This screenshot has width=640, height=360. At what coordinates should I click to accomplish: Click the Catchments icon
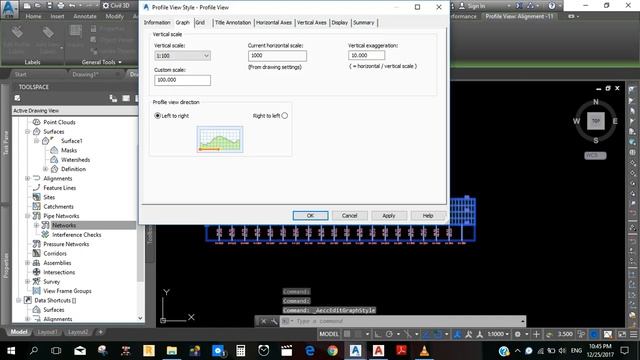[36, 207]
